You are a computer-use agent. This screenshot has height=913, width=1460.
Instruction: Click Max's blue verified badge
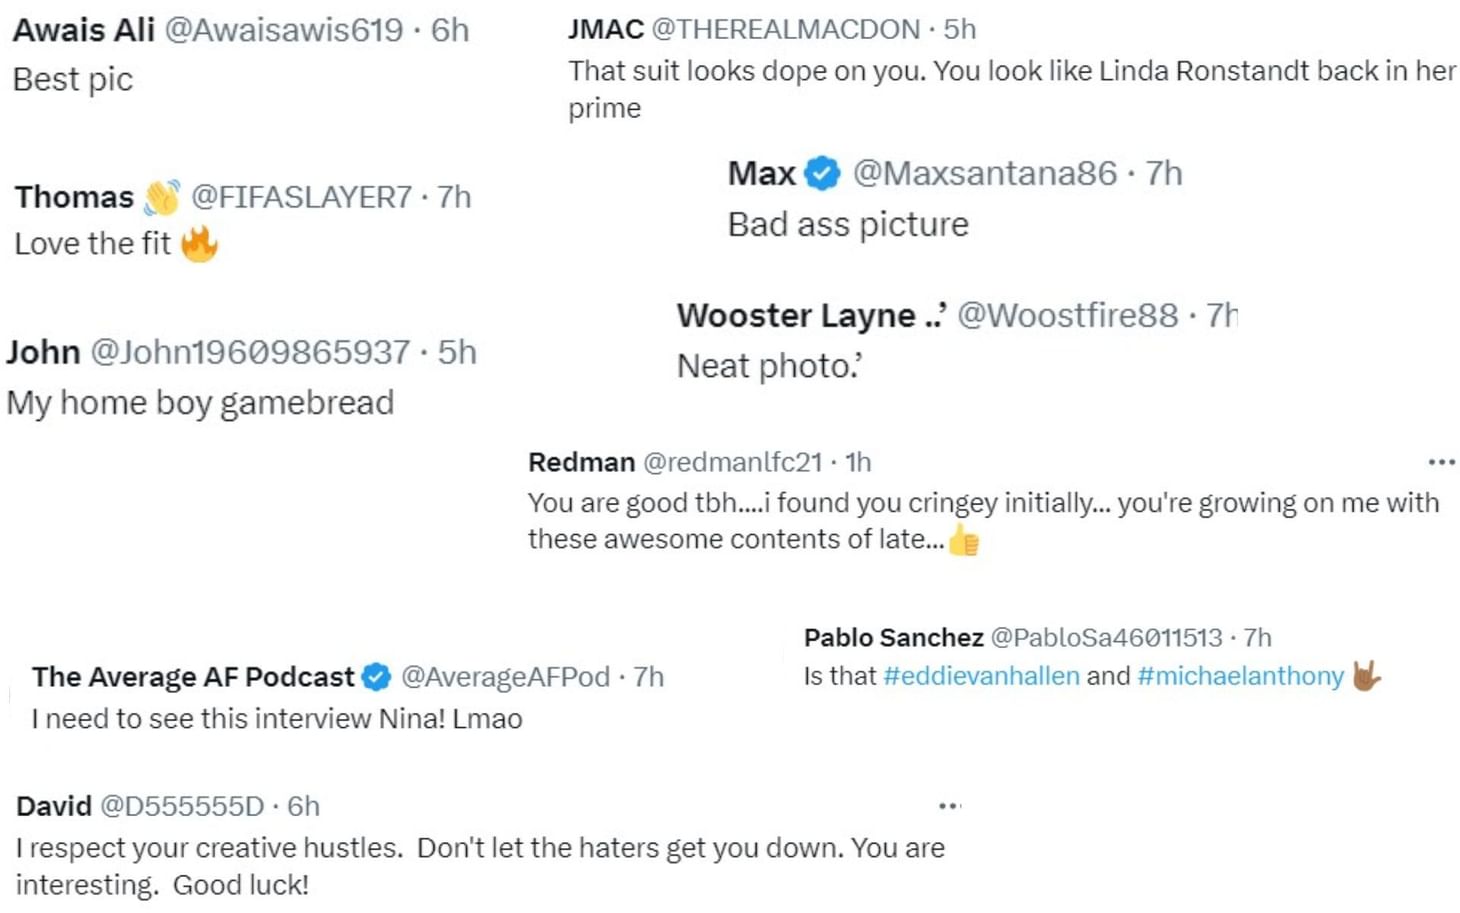(822, 174)
